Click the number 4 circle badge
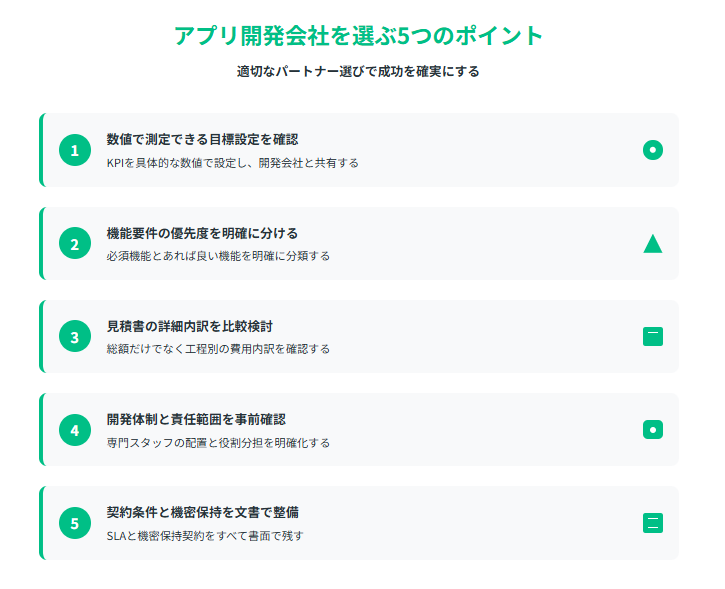Viewport: 725px width, 589px height. [x=75, y=430]
